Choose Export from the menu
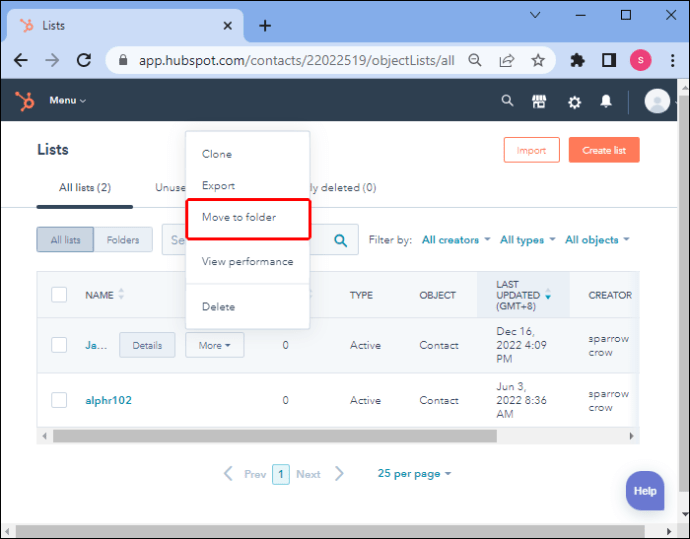Image resolution: width=690 pixels, height=539 pixels. (218, 186)
